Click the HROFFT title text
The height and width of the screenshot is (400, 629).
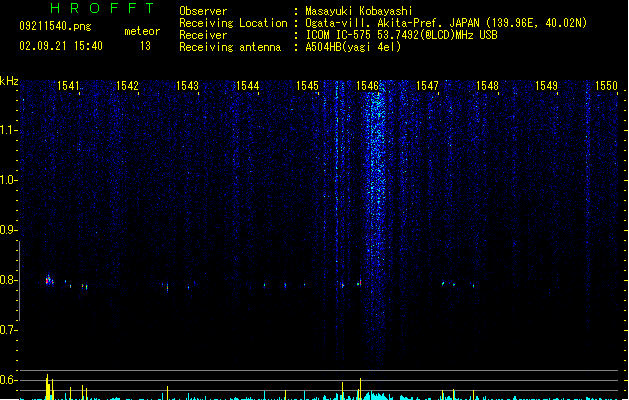tap(103, 8)
